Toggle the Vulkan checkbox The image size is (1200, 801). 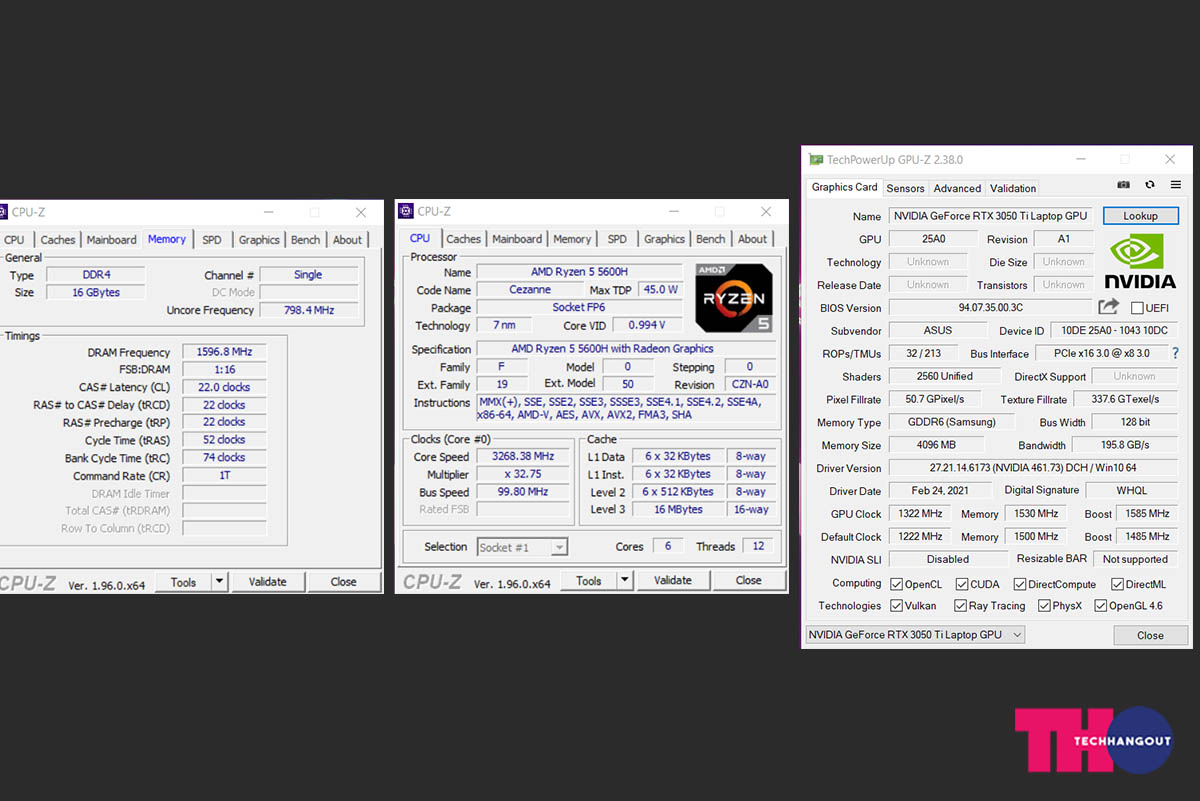(896, 606)
